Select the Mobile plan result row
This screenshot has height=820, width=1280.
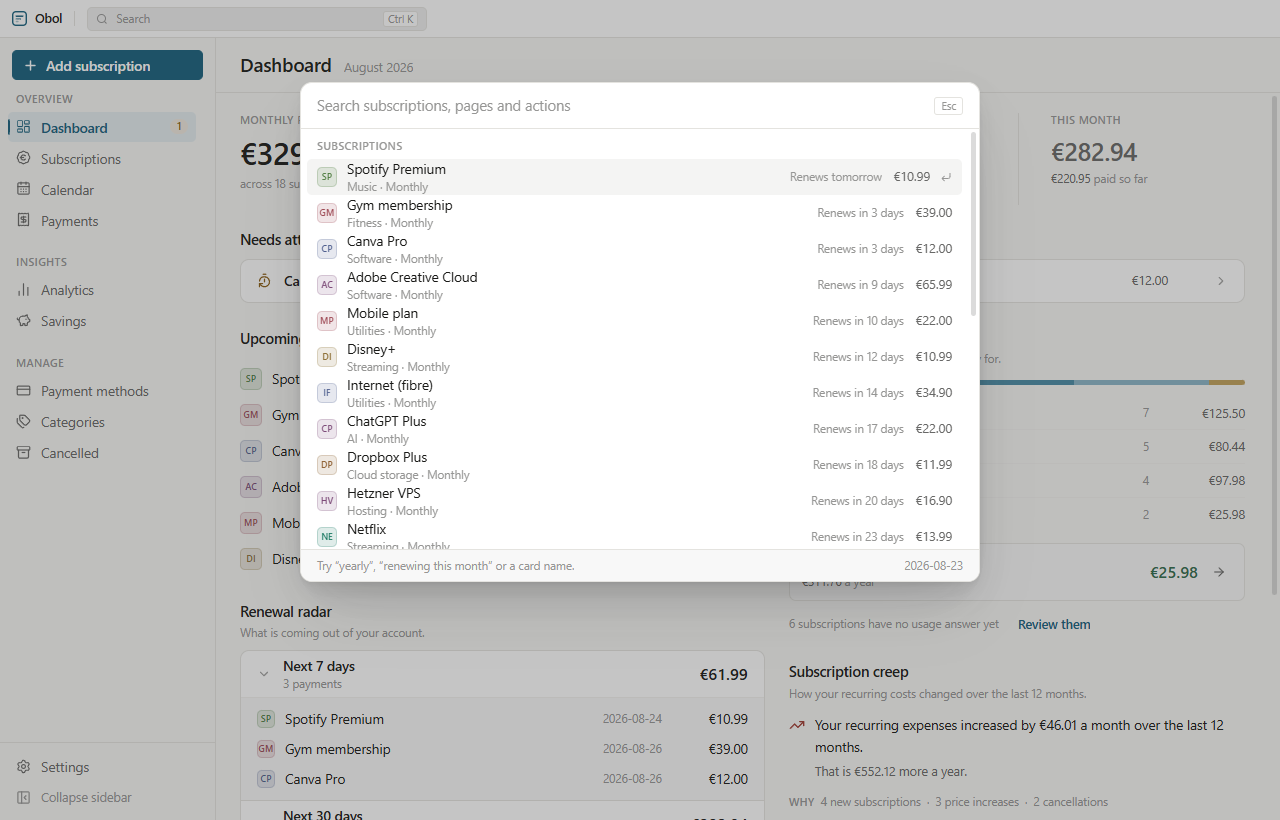[x=635, y=321]
